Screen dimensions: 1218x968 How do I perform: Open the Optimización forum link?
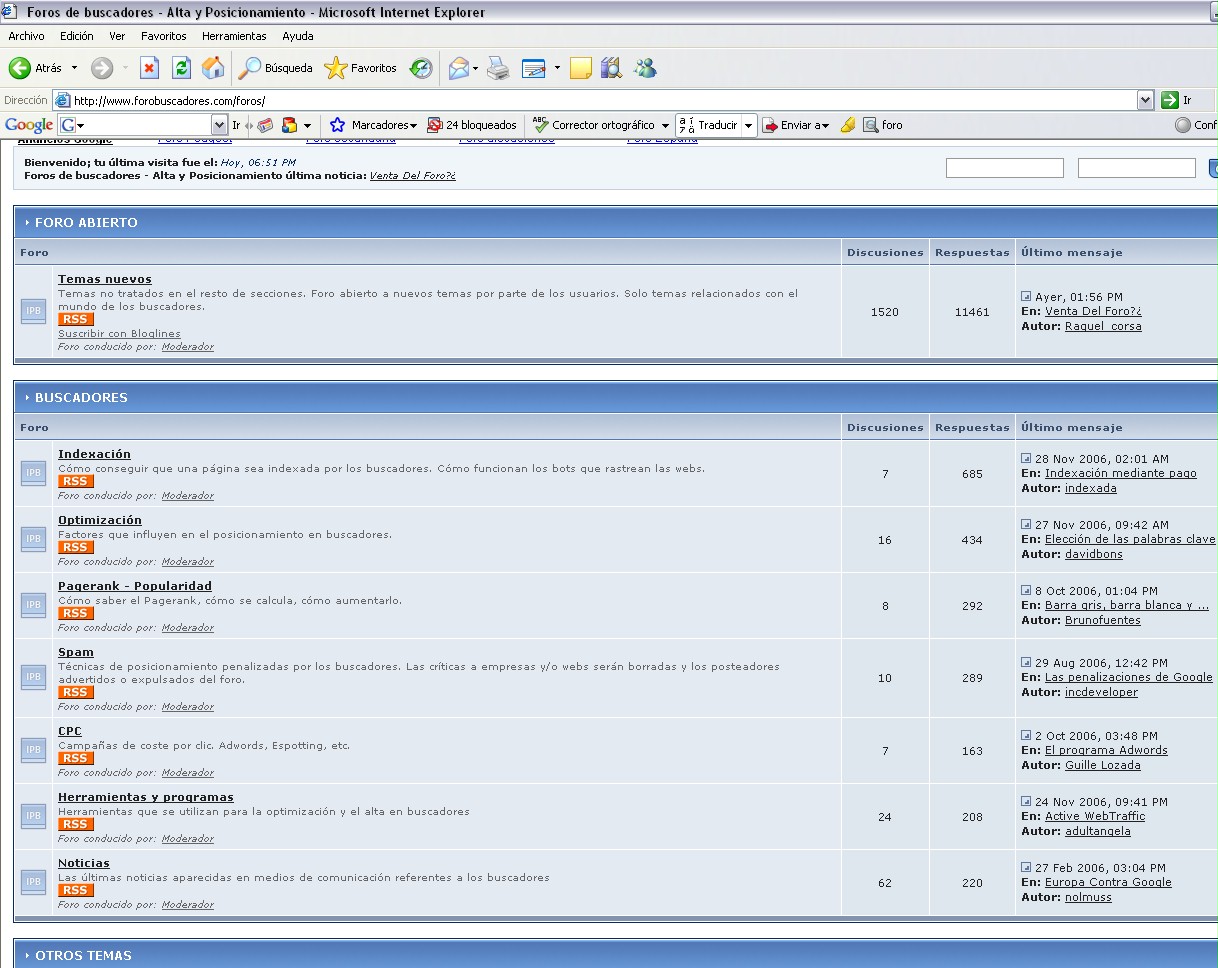pos(100,520)
